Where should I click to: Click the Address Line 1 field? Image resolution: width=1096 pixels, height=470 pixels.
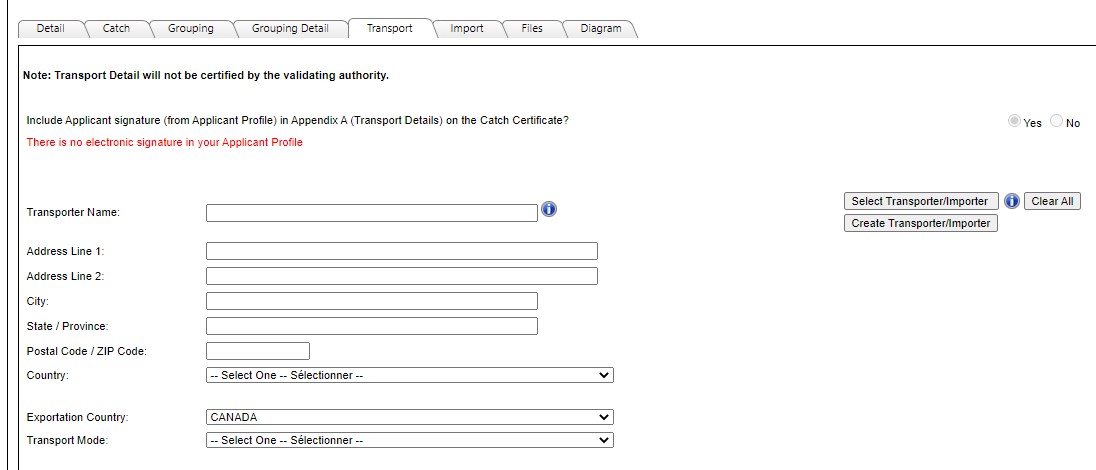(402, 251)
